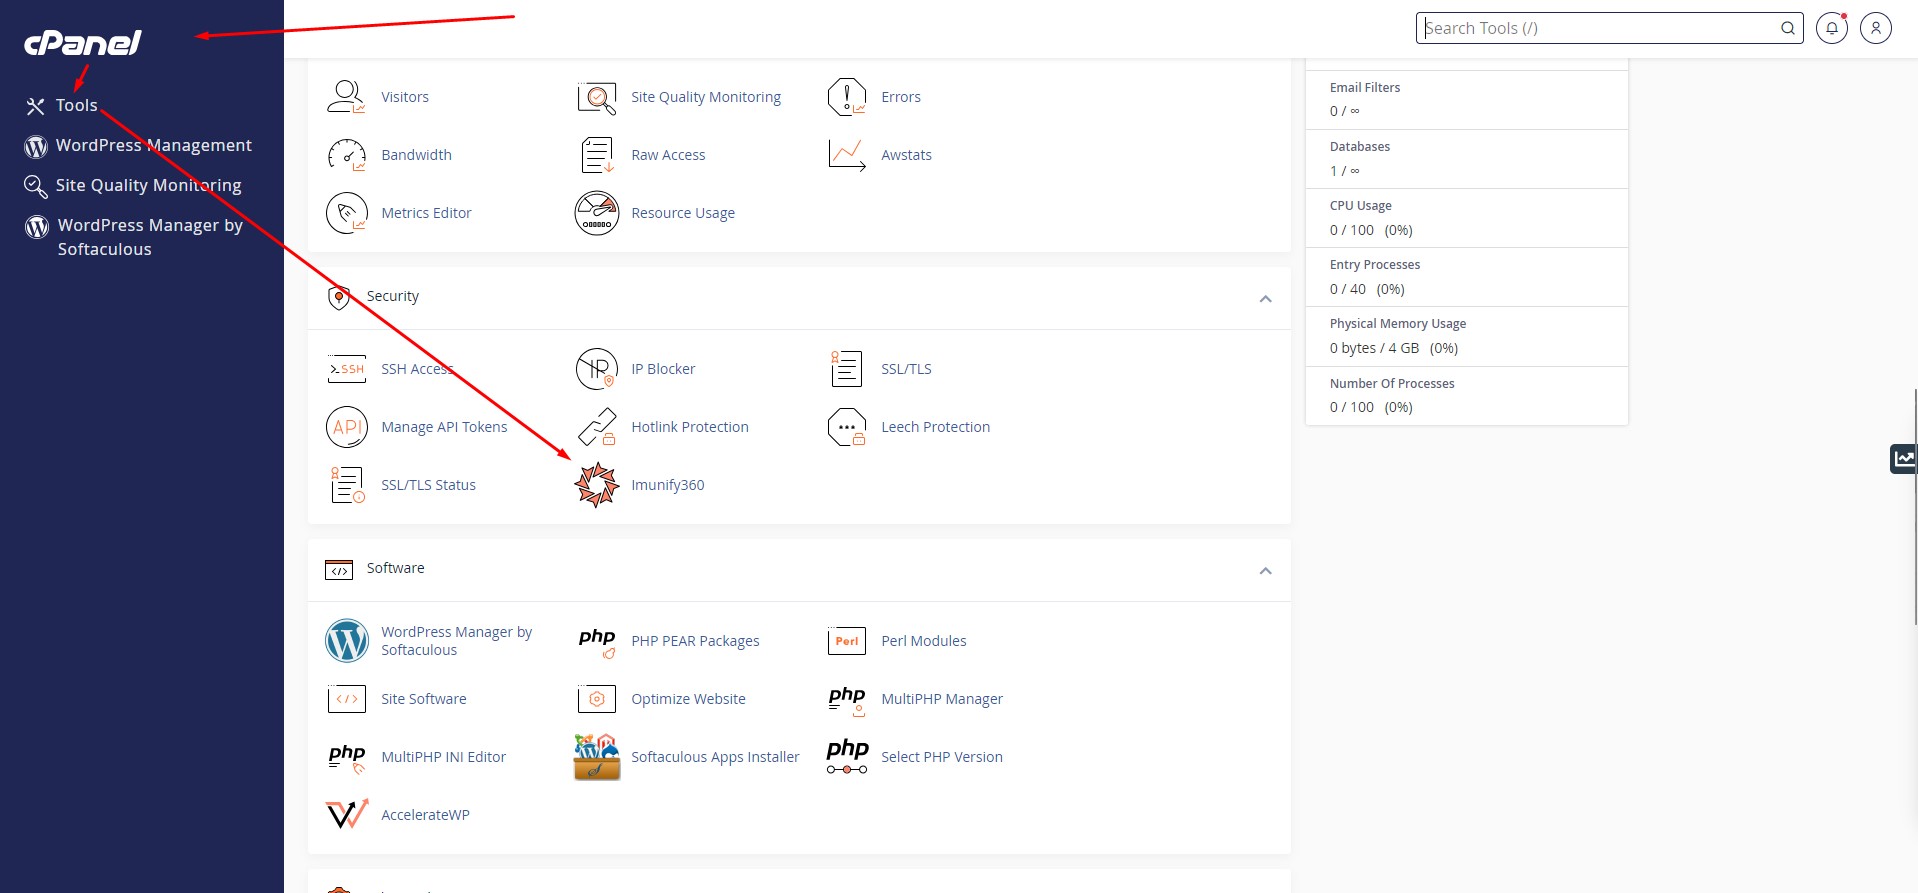Open the Imunify360 security icon

[x=597, y=485]
